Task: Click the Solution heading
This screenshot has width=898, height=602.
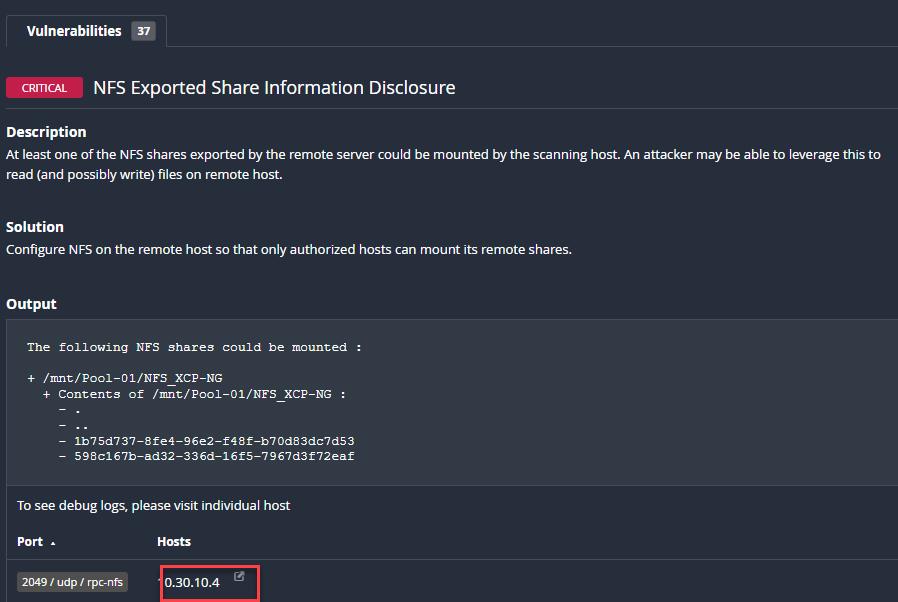Action: pos(35,227)
